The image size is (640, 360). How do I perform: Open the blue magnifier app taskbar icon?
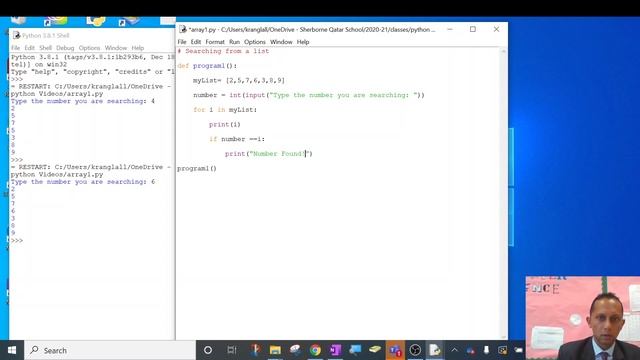[x=355, y=350]
